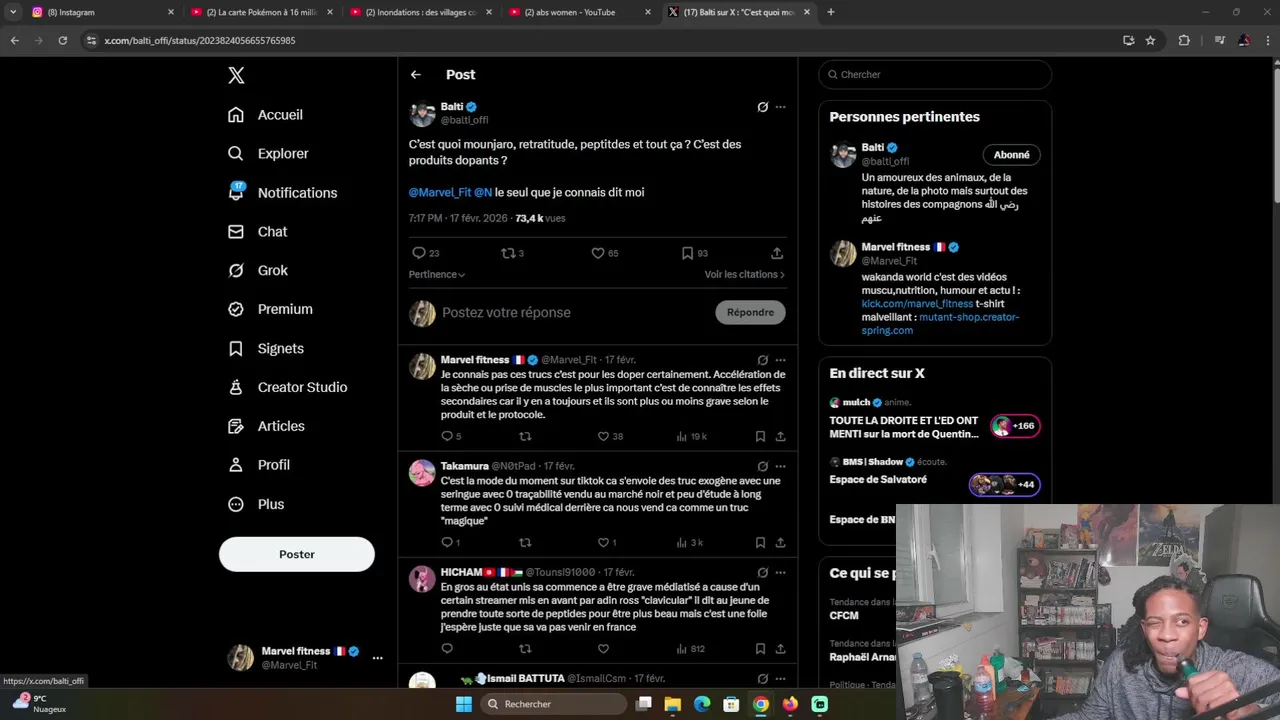The height and width of the screenshot is (720, 1280).
Task: Open Creator Studio
Action: point(287,387)
